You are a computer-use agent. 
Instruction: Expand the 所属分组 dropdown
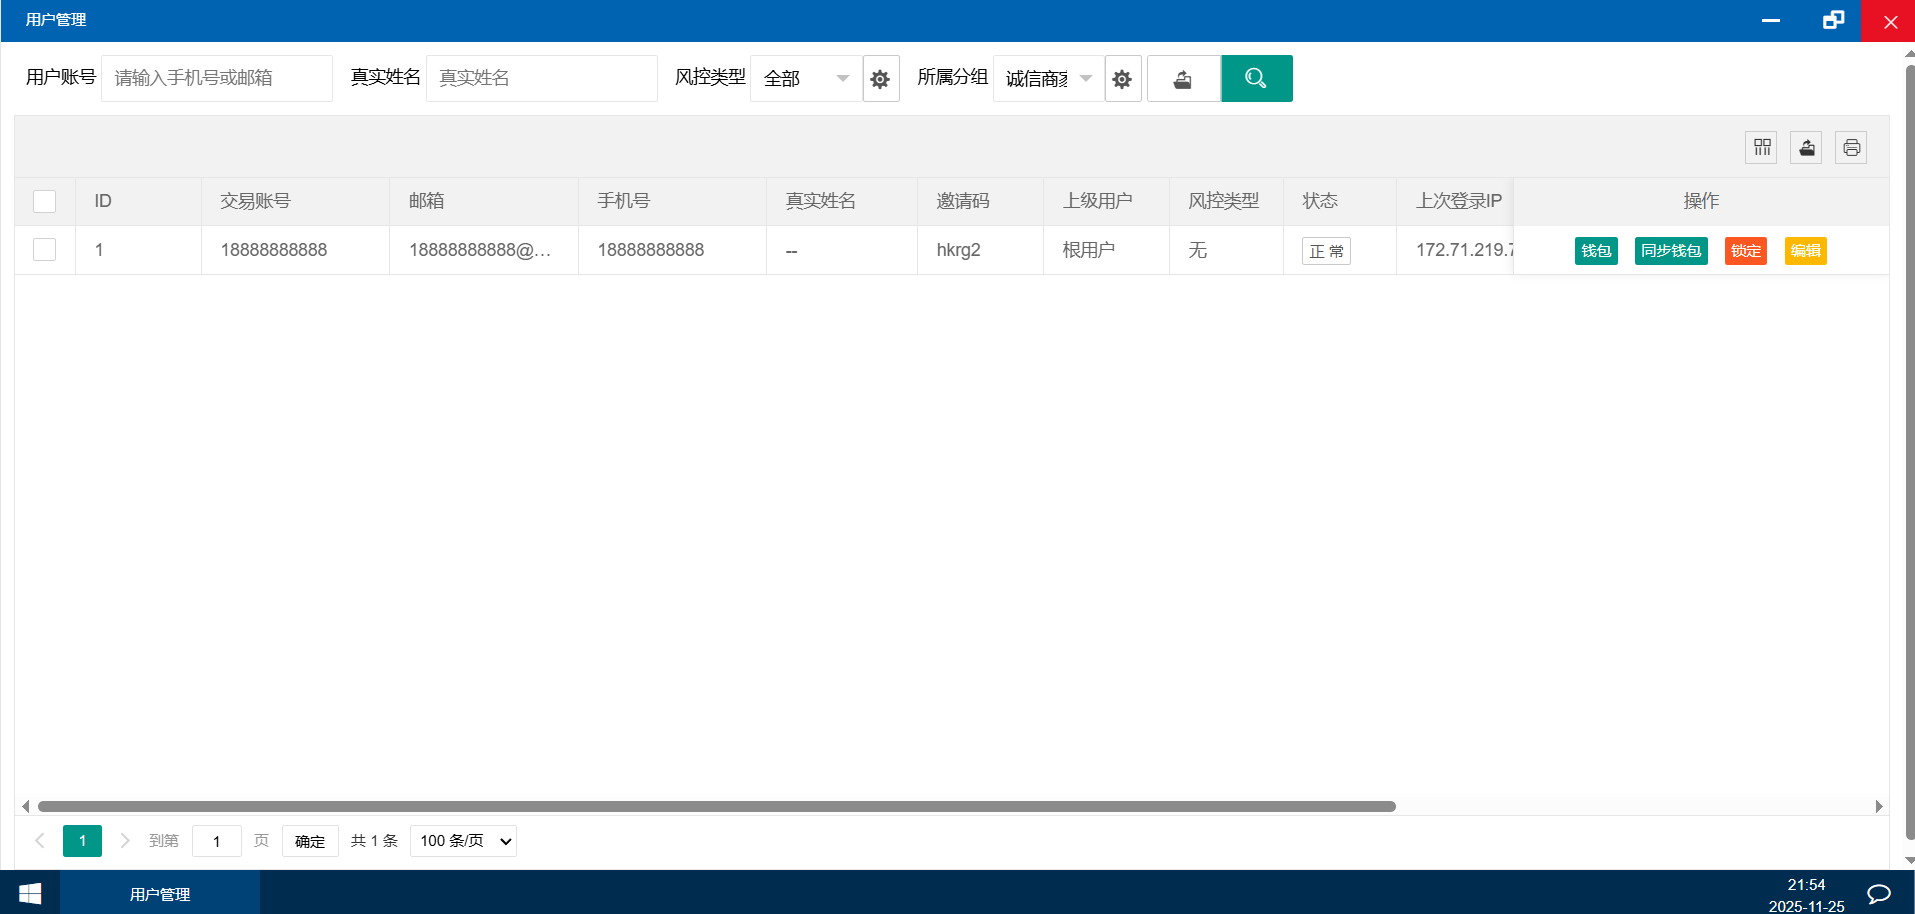tap(1048, 78)
